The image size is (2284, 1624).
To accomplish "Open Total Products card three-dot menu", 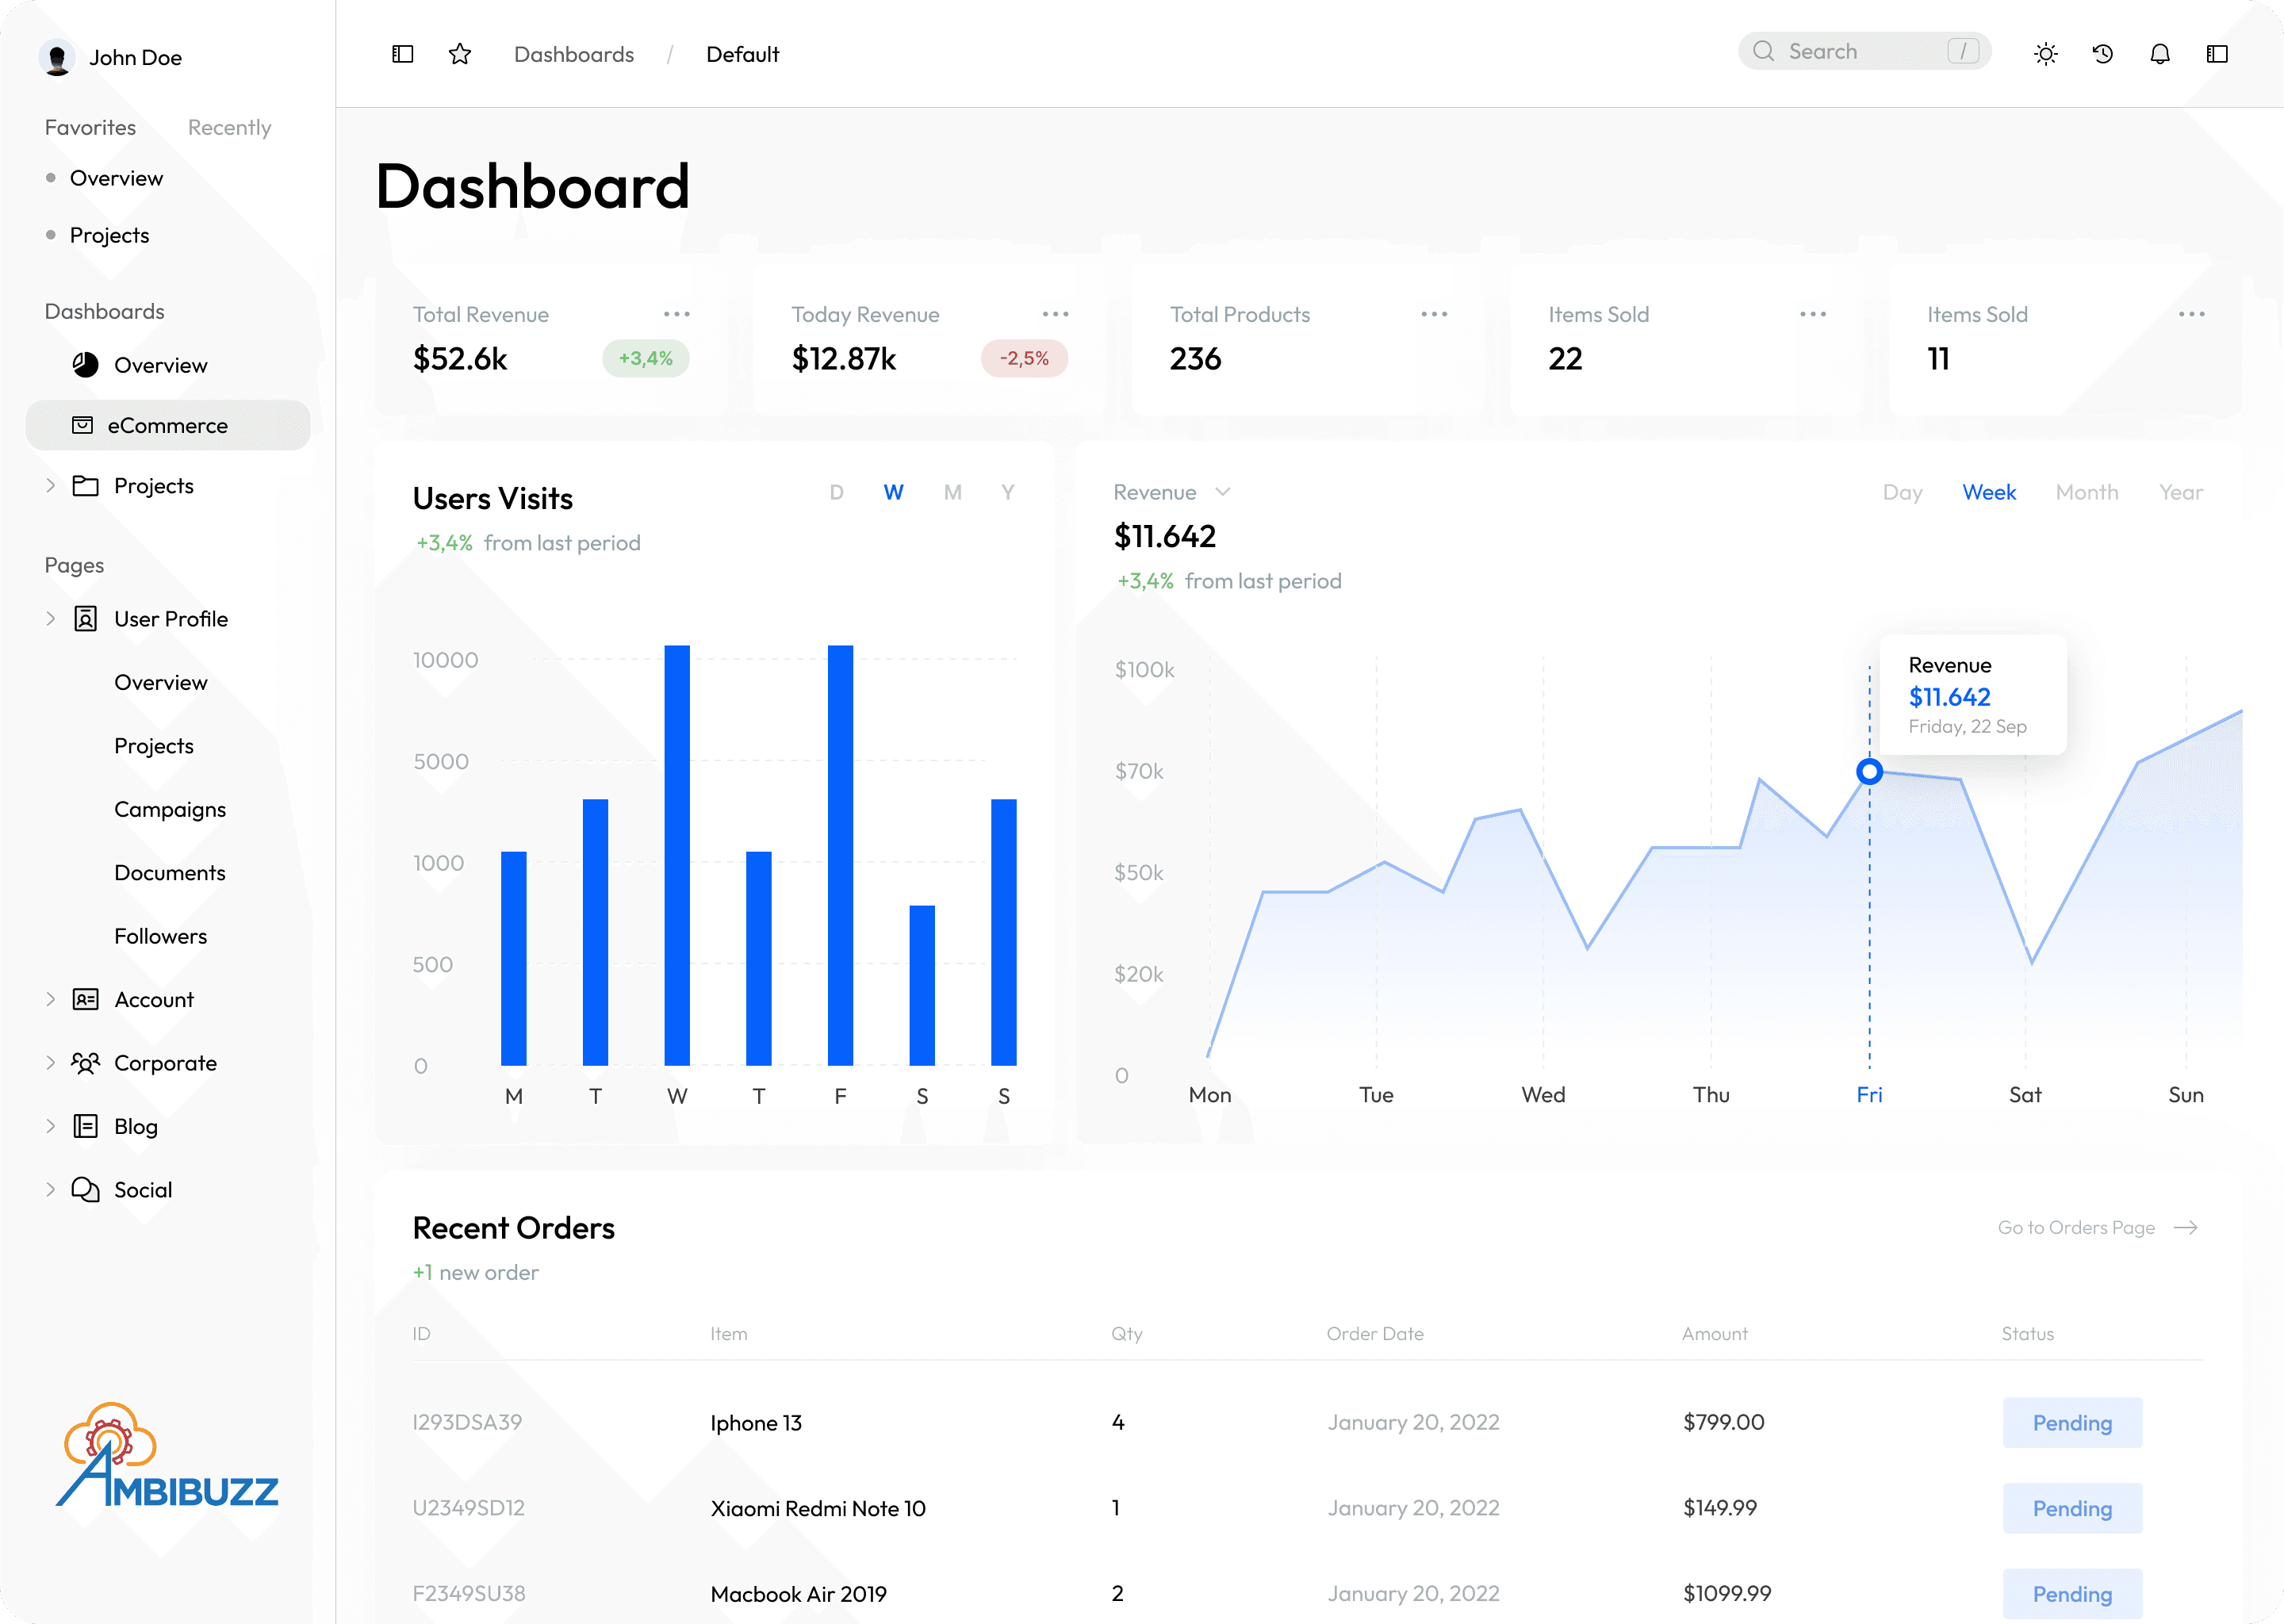I will tap(1434, 314).
